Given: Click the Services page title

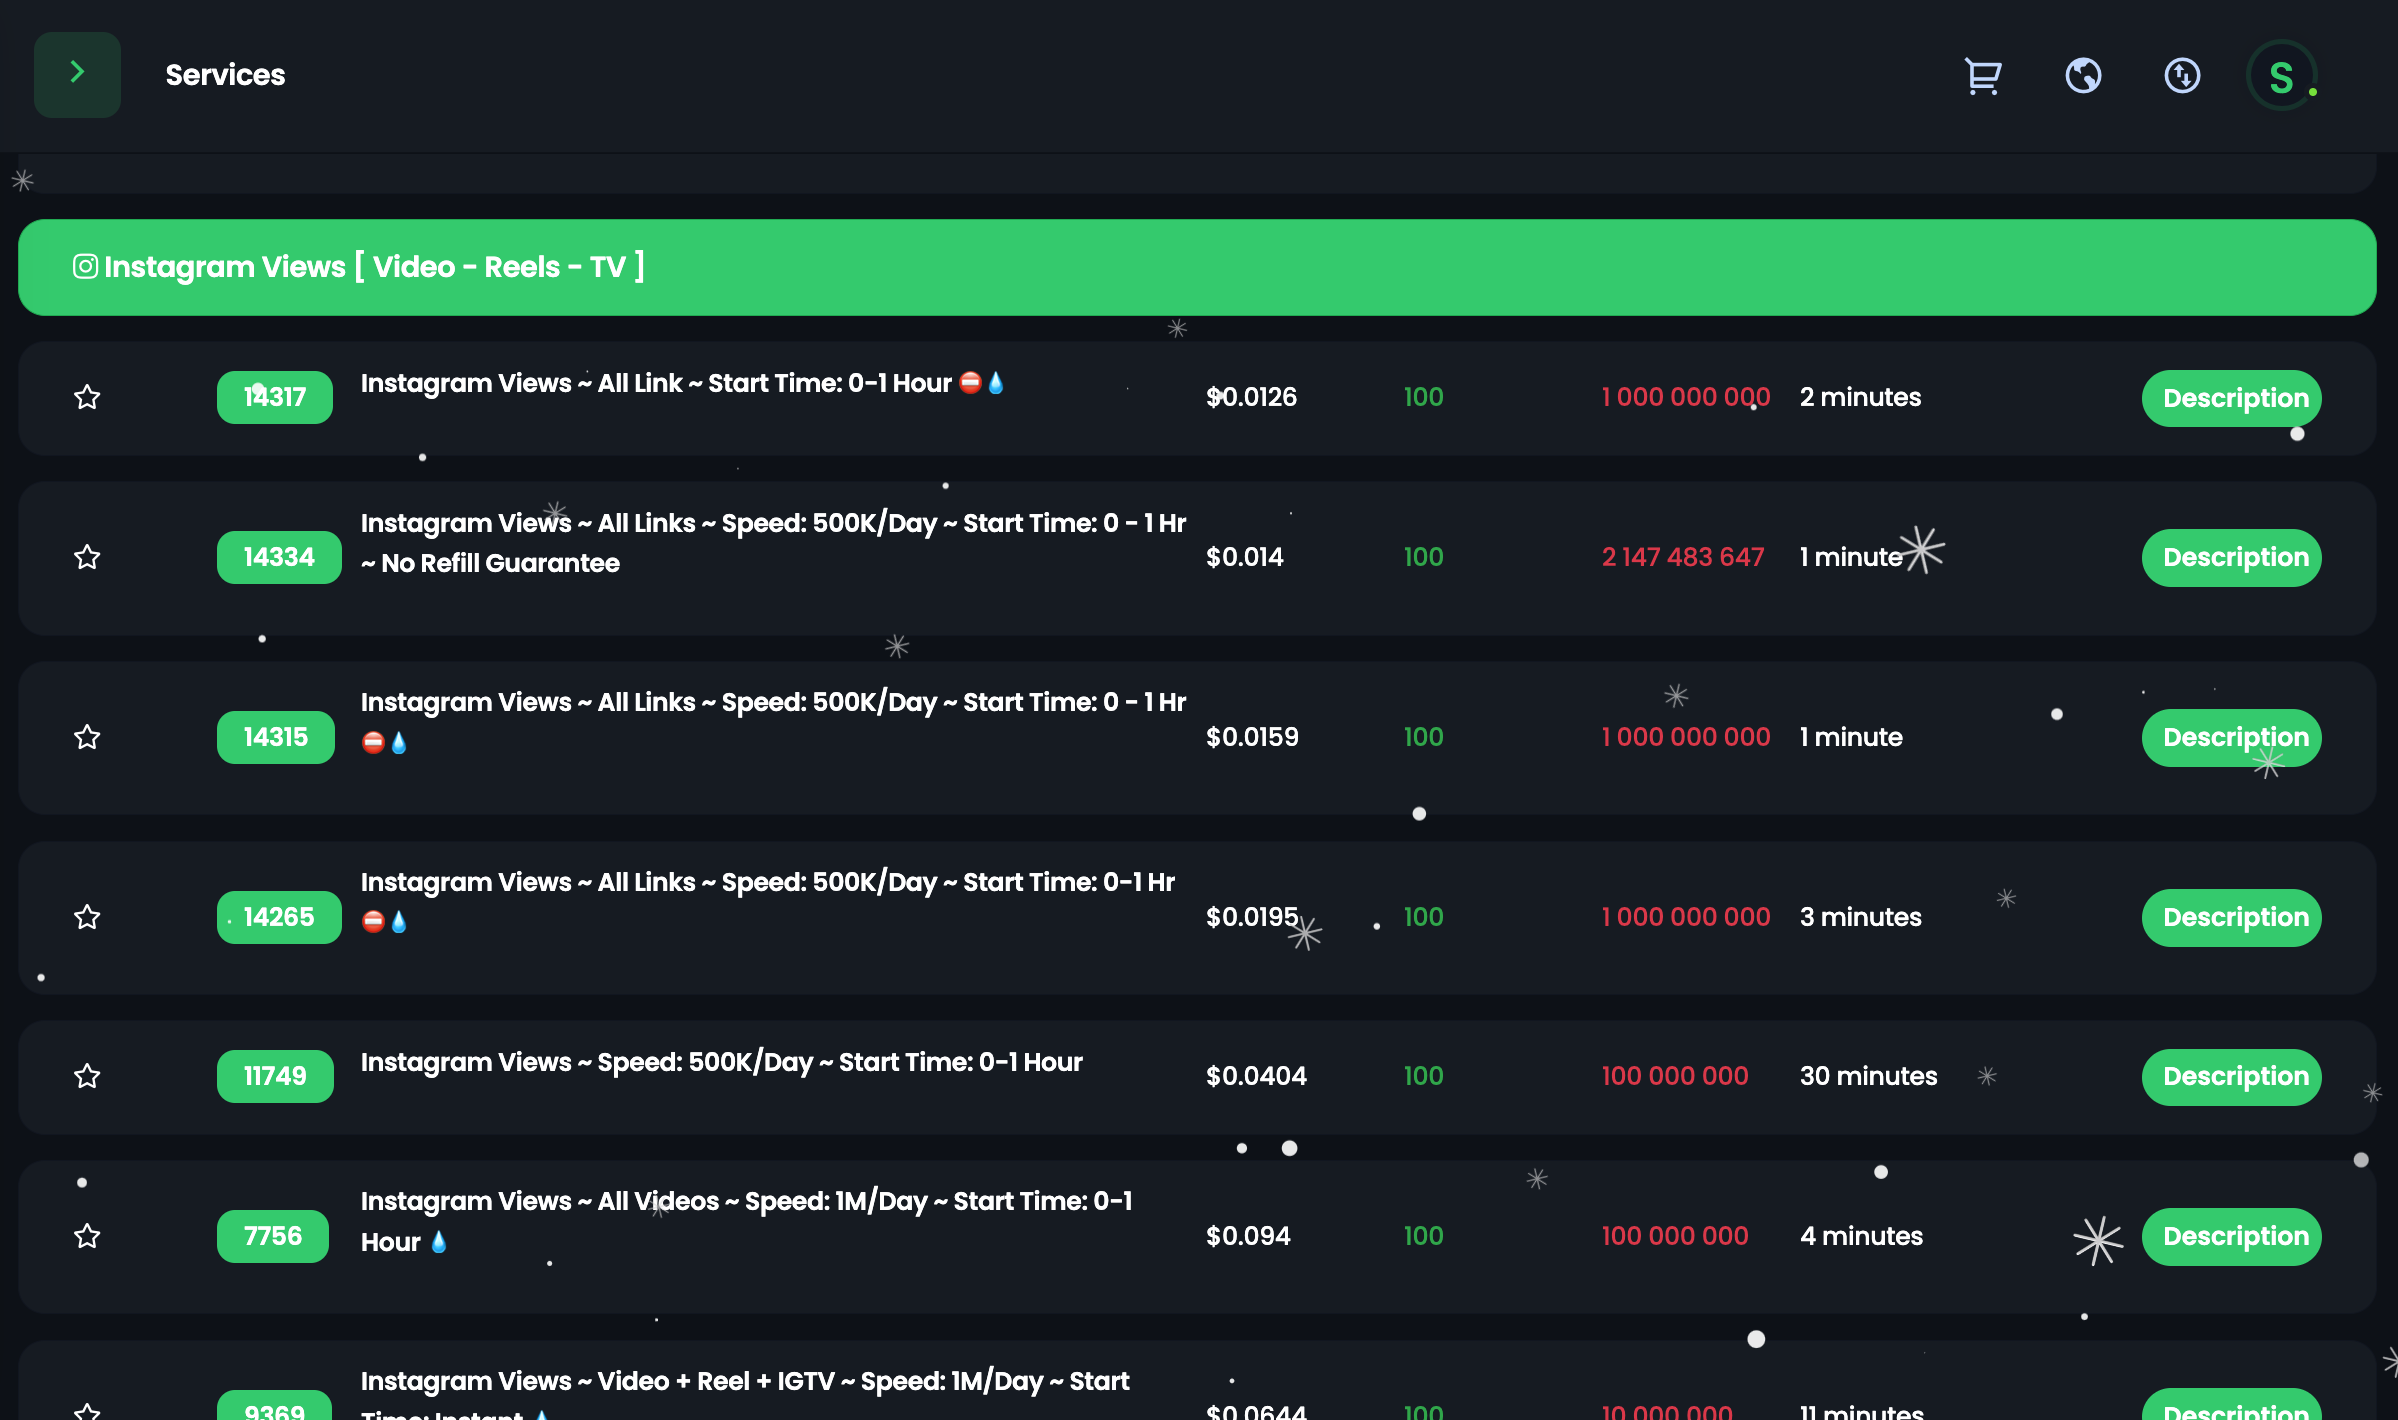Looking at the screenshot, I should (x=225, y=75).
